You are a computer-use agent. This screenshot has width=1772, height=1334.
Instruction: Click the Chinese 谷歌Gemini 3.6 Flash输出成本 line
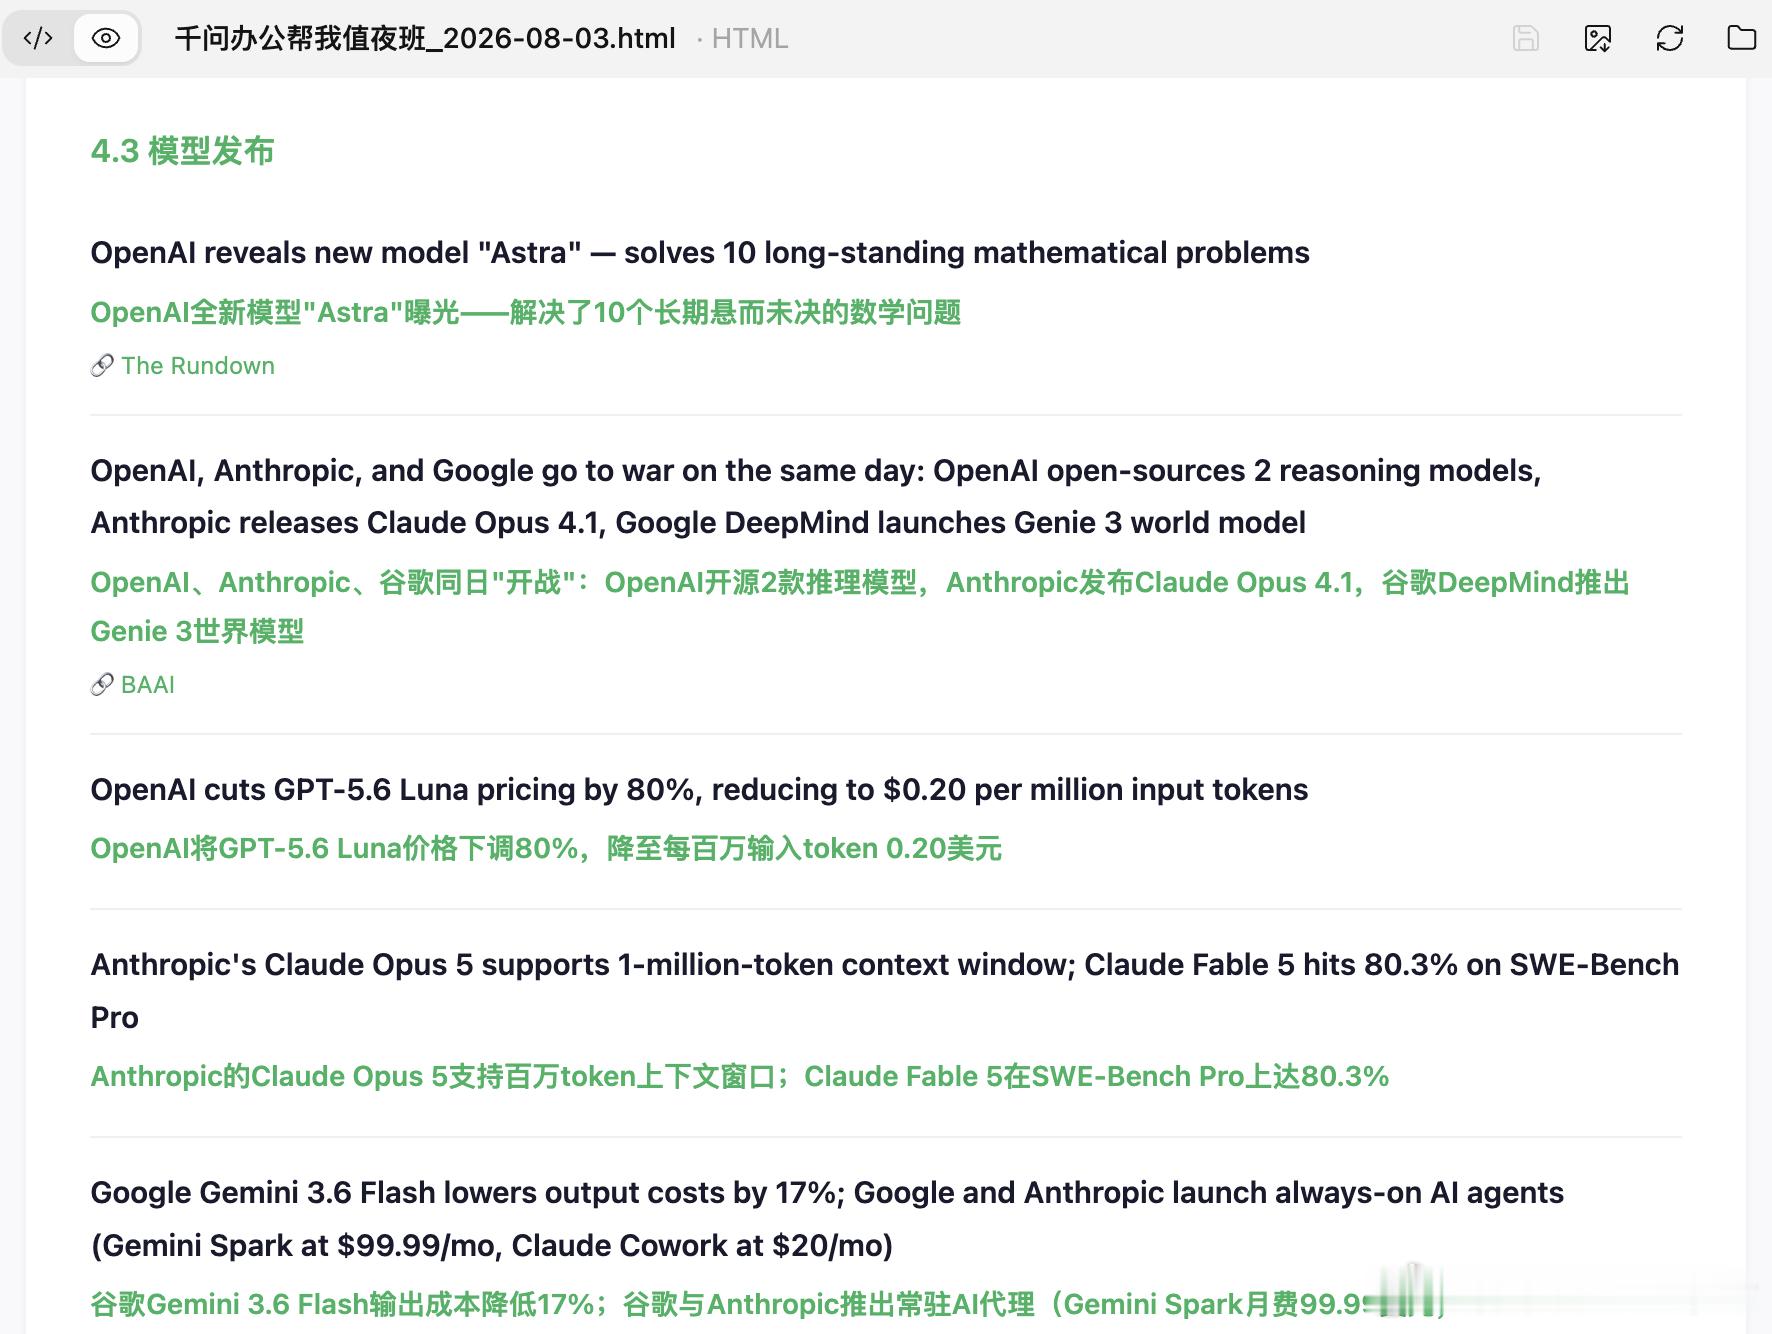pyautogui.click(x=768, y=1304)
